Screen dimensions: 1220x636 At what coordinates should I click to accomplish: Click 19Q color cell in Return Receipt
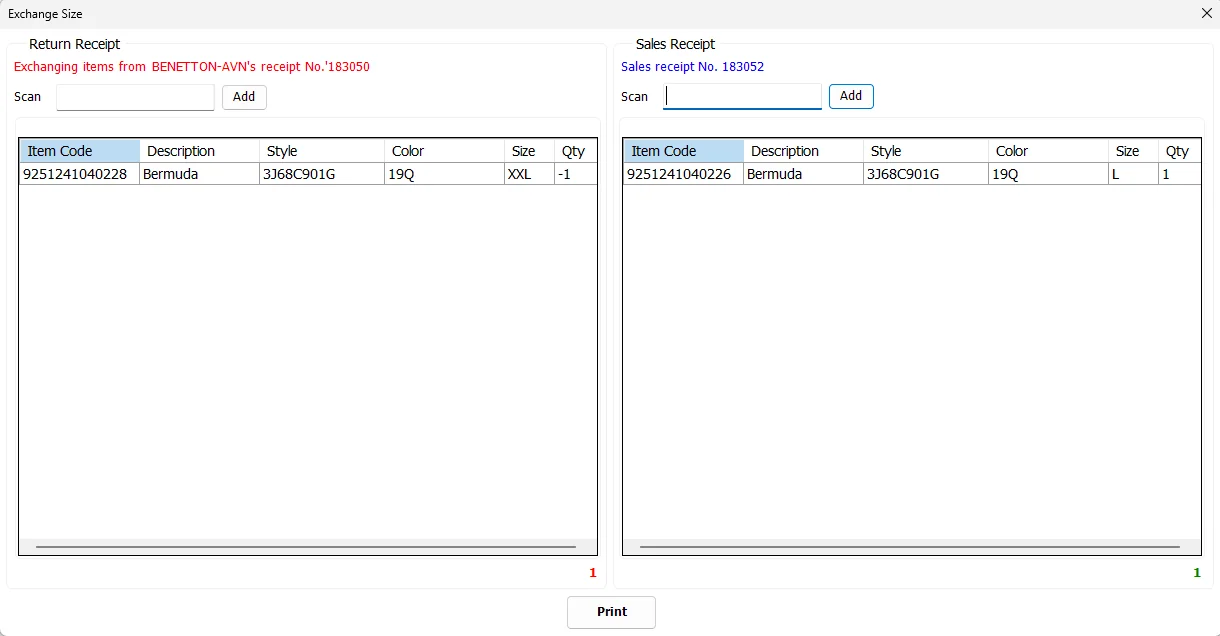click(444, 174)
